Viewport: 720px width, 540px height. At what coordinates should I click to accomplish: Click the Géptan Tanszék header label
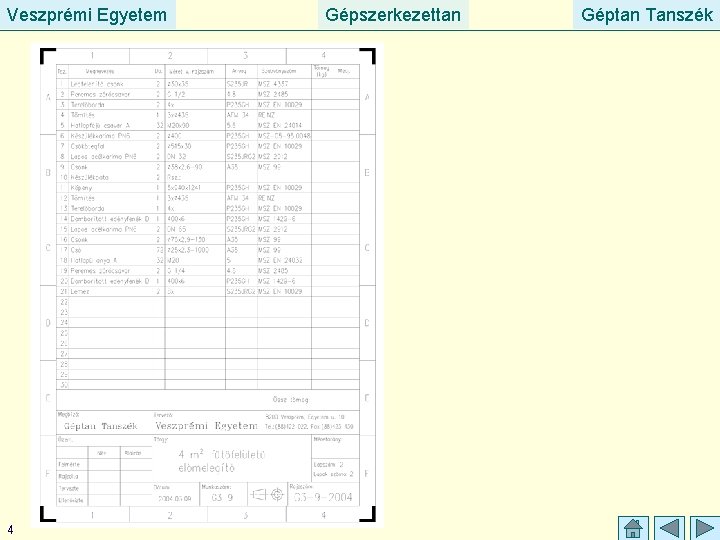647,15
